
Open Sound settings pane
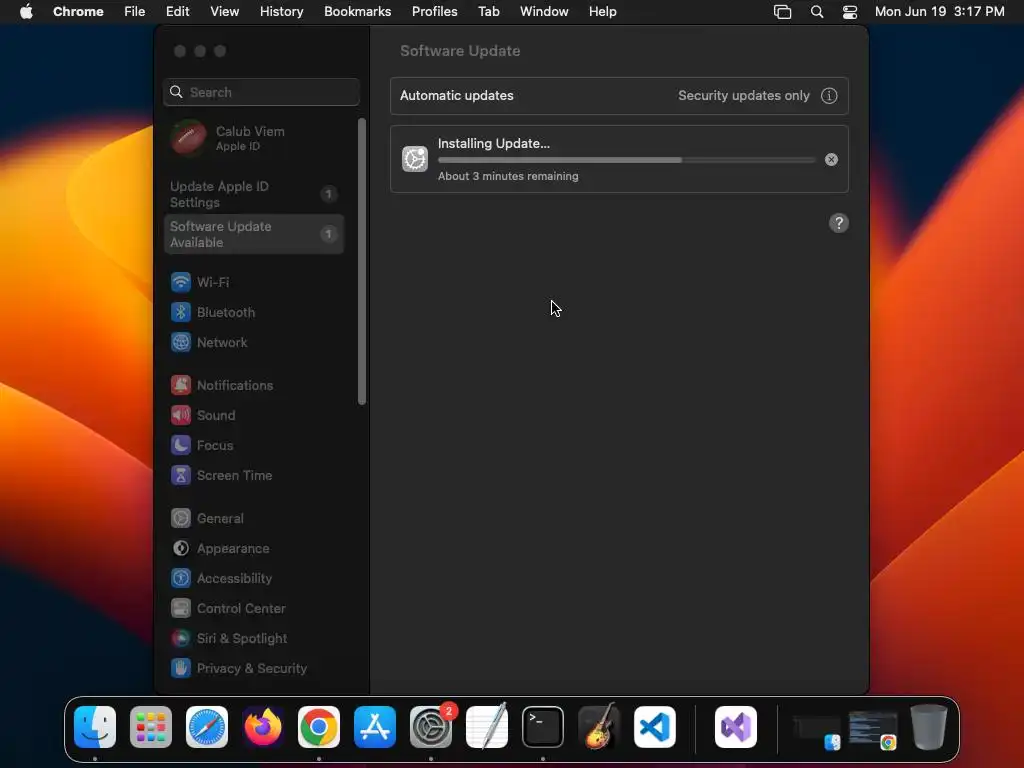[203, 415]
